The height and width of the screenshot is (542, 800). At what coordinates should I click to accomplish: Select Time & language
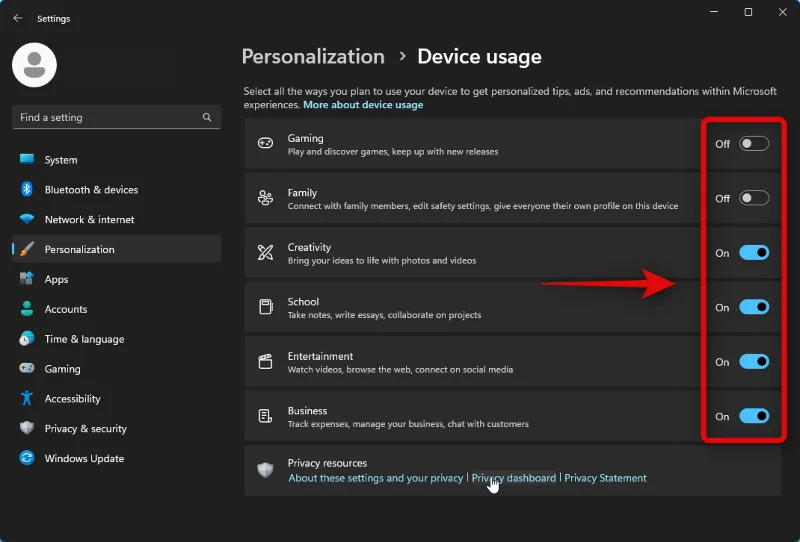pos(116,339)
